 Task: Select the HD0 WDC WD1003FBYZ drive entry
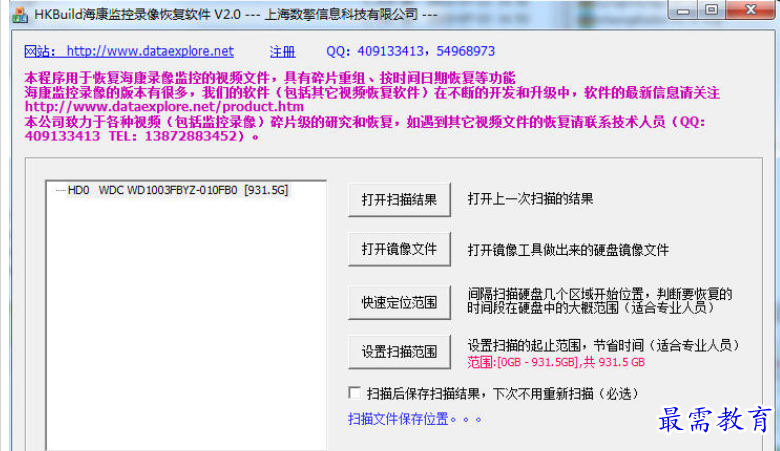178,190
